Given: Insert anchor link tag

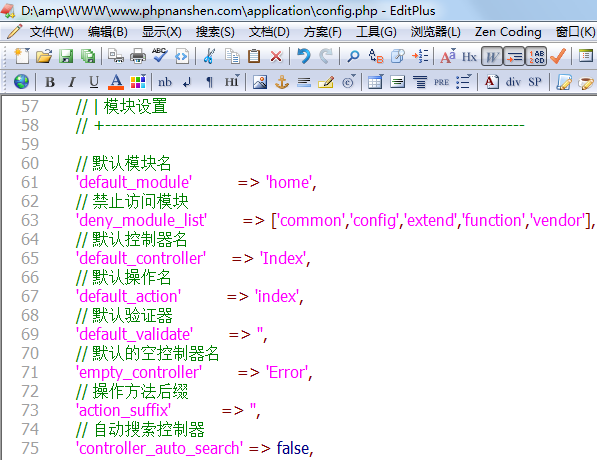Looking at the screenshot, I should [282, 81].
